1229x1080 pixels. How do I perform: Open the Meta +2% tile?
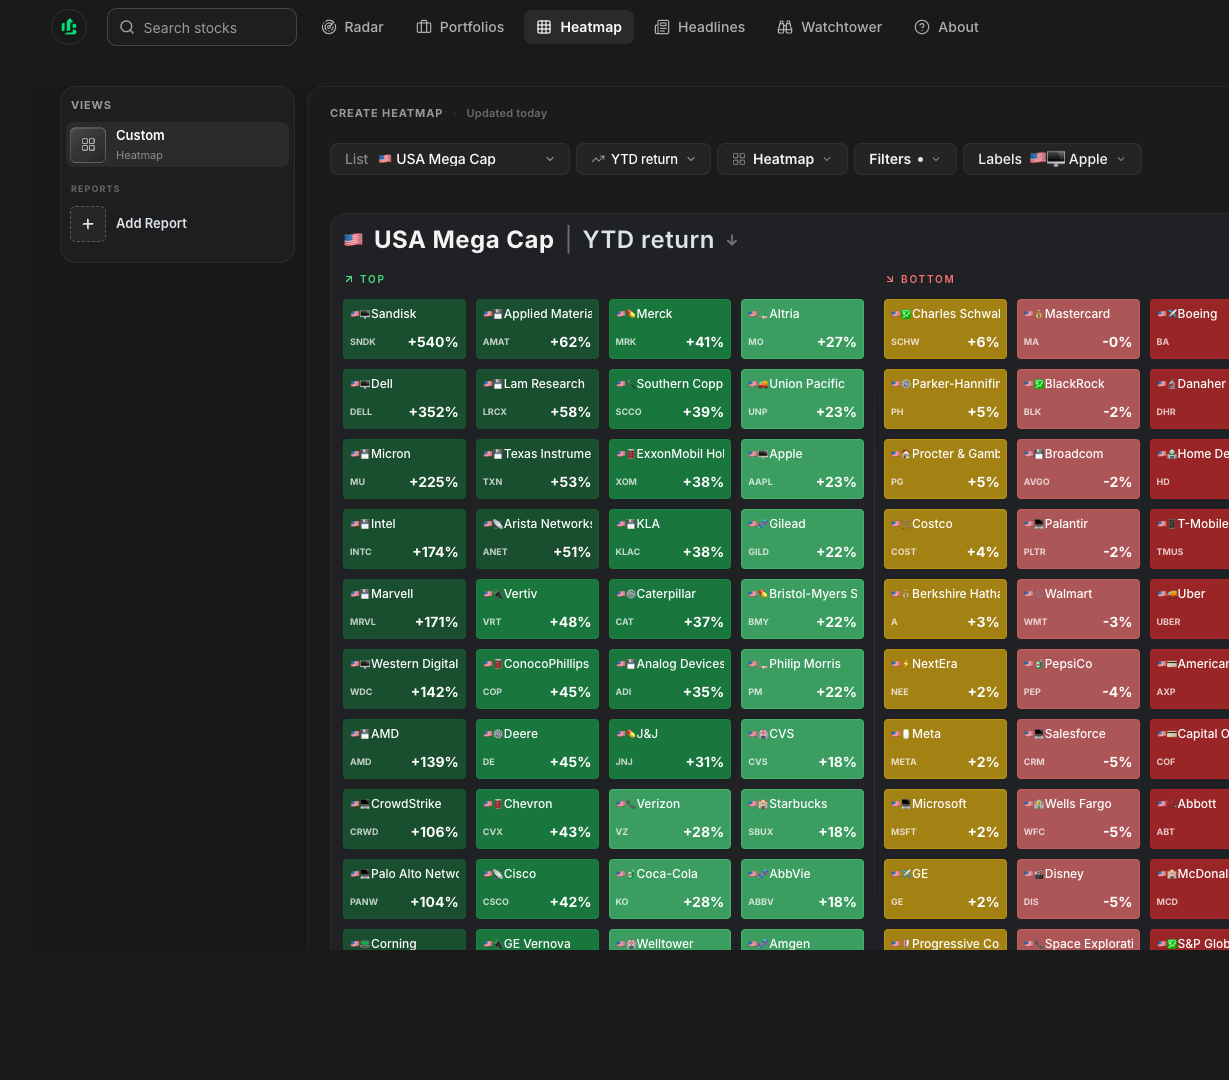coord(945,748)
